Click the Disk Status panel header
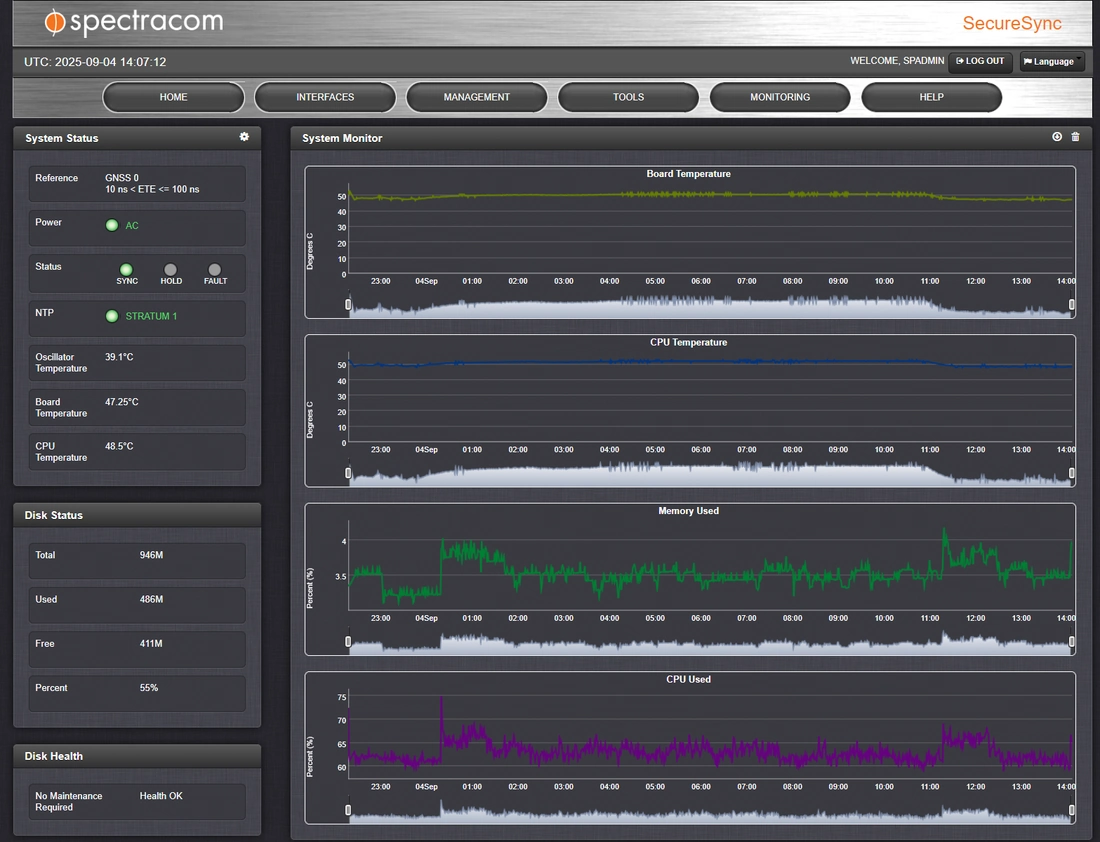 click(137, 514)
